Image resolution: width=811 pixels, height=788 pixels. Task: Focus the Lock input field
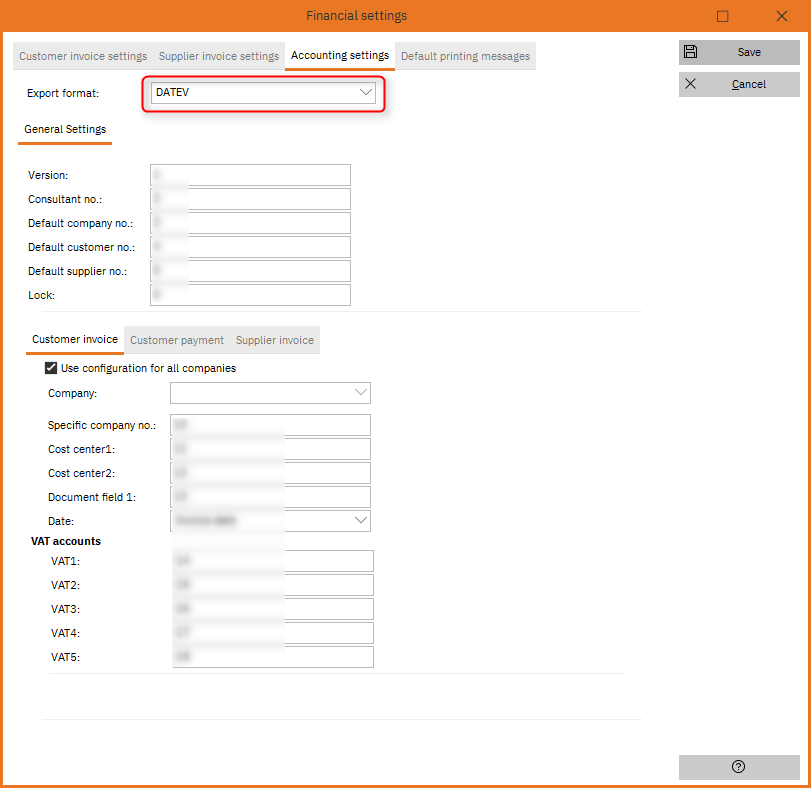(250, 295)
